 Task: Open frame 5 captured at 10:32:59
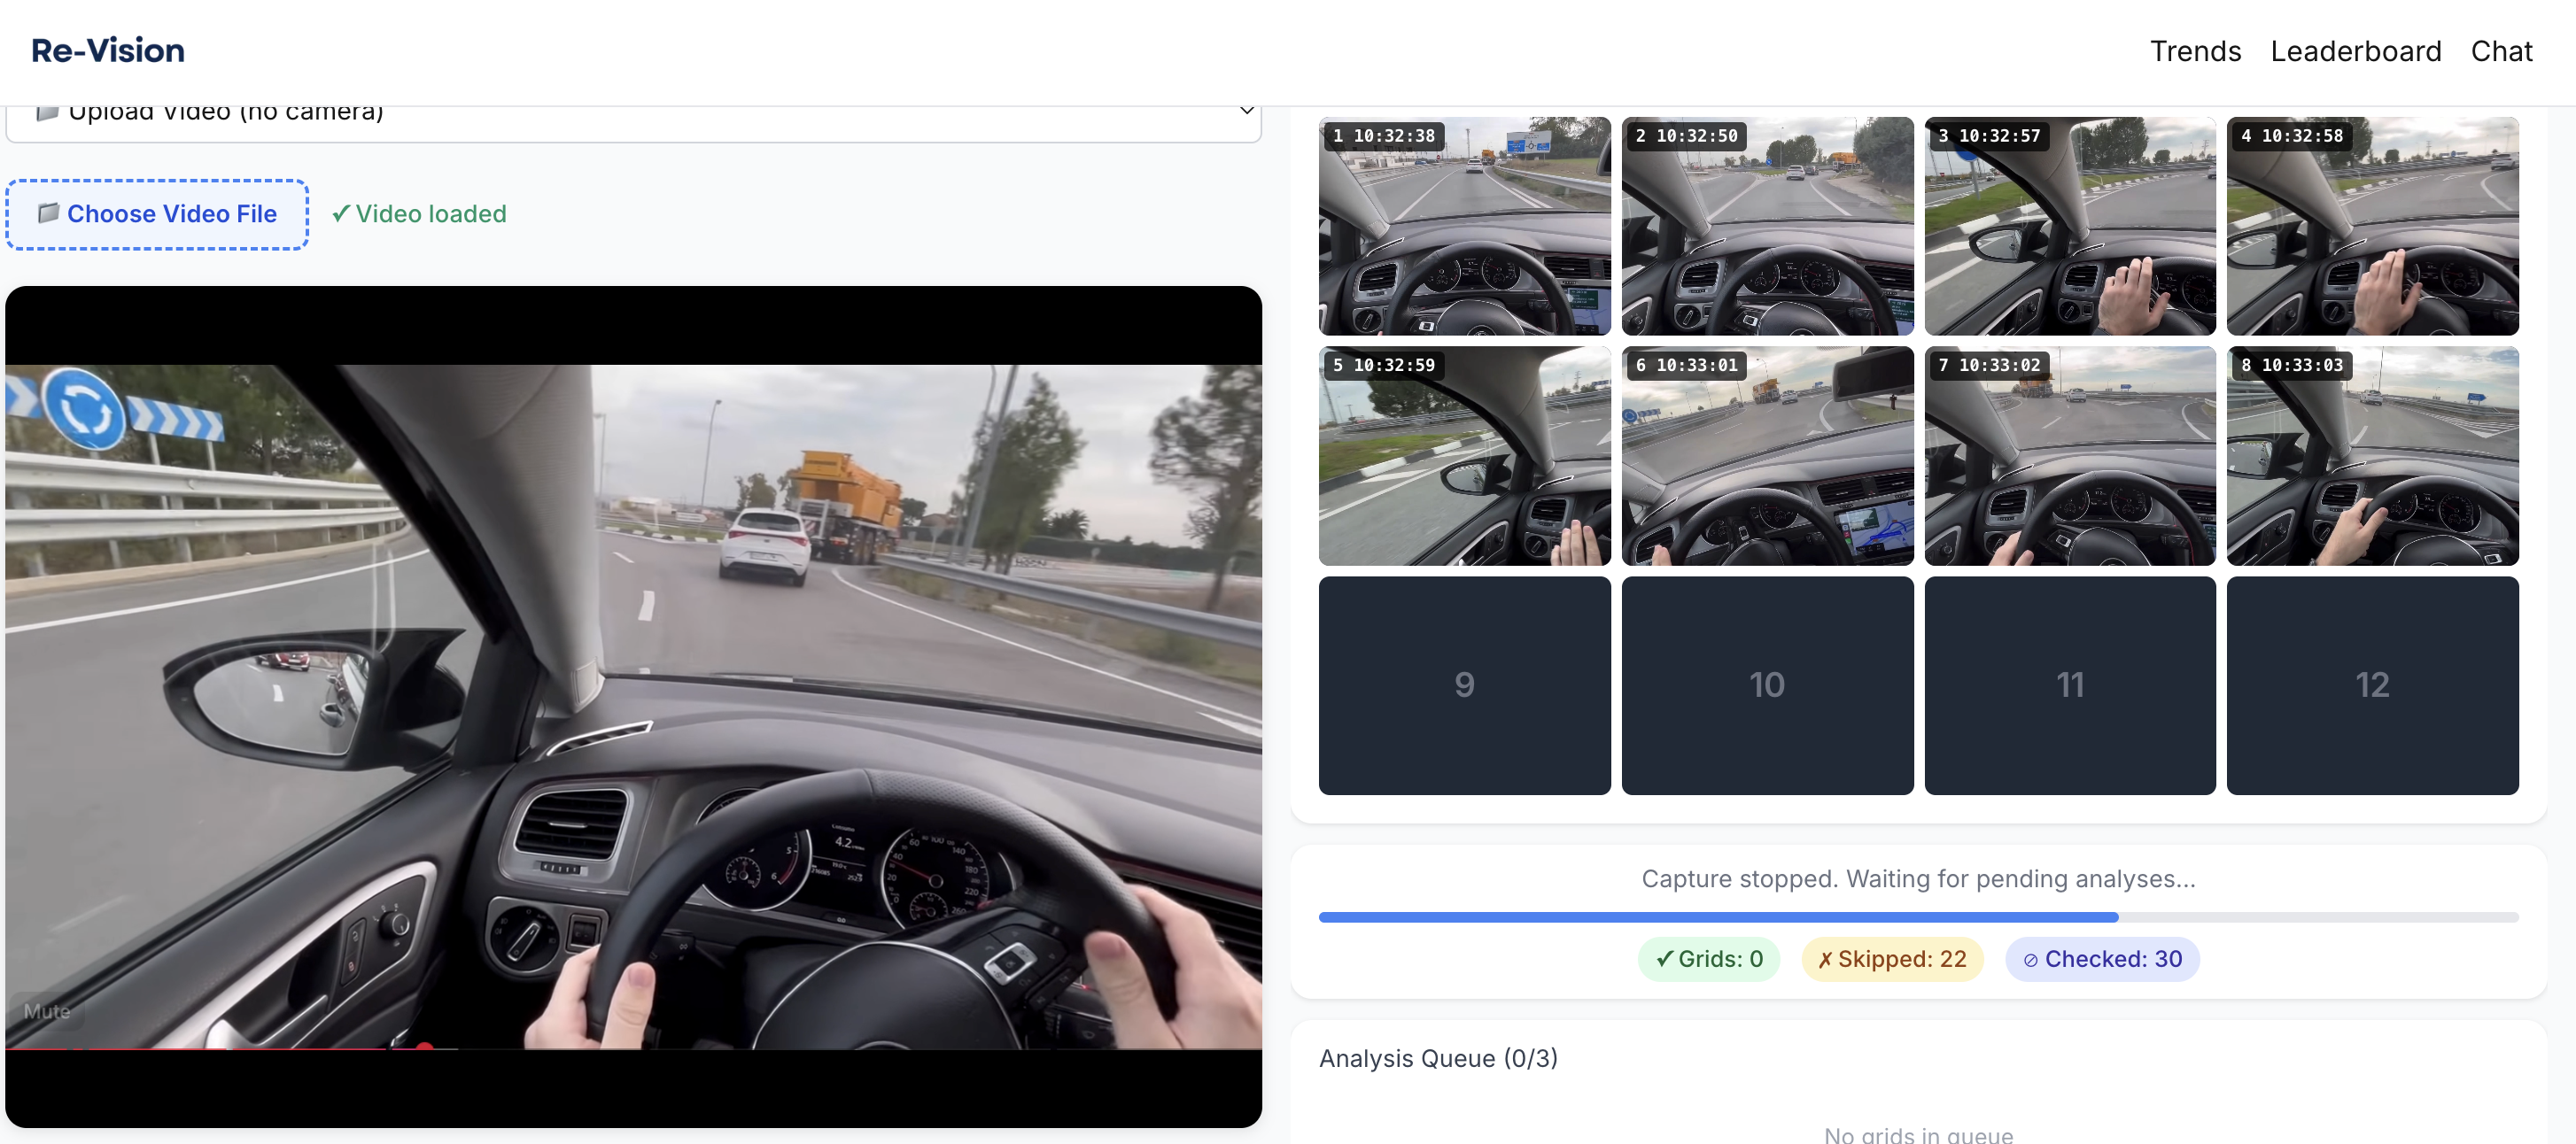(1464, 456)
